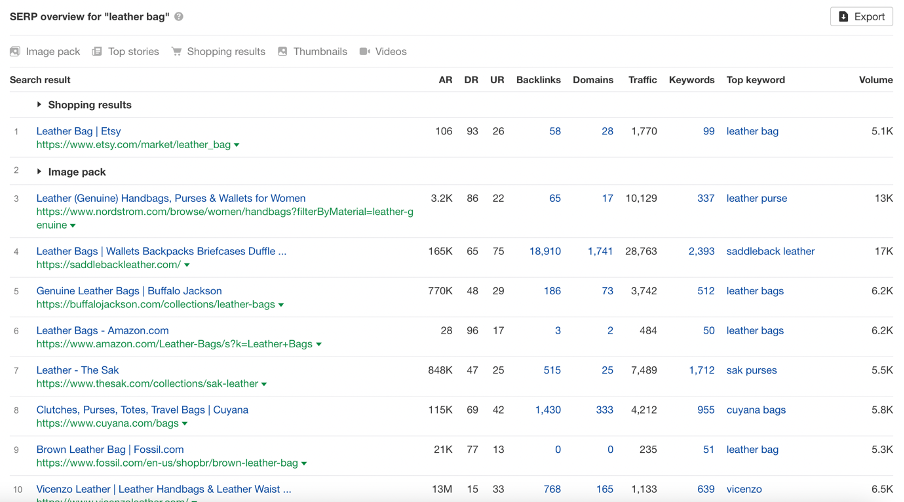Viewport: 904px width, 502px height.
Task: Open the Cuyana Clutches, Purses, Totes result
Action: tap(142, 410)
